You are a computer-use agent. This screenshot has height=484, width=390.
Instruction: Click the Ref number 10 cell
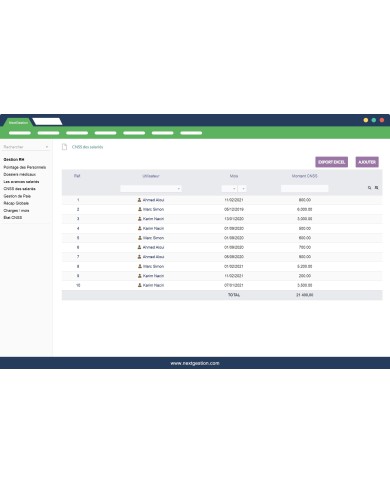(78, 285)
